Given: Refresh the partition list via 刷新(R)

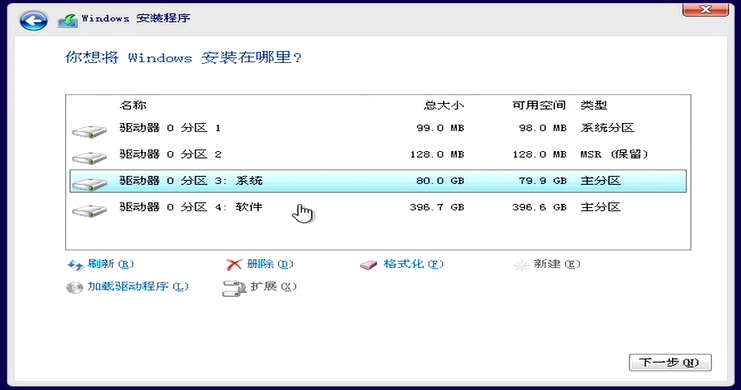Looking at the screenshot, I should (111, 264).
